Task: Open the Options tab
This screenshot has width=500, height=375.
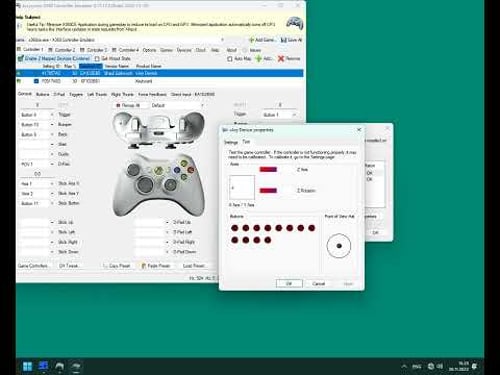Action: point(149,50)
